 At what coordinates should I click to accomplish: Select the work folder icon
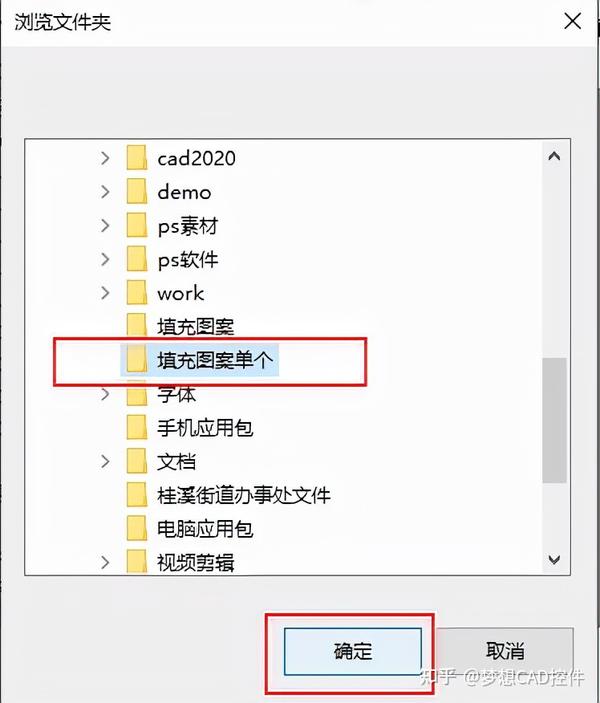pos(136,293)
